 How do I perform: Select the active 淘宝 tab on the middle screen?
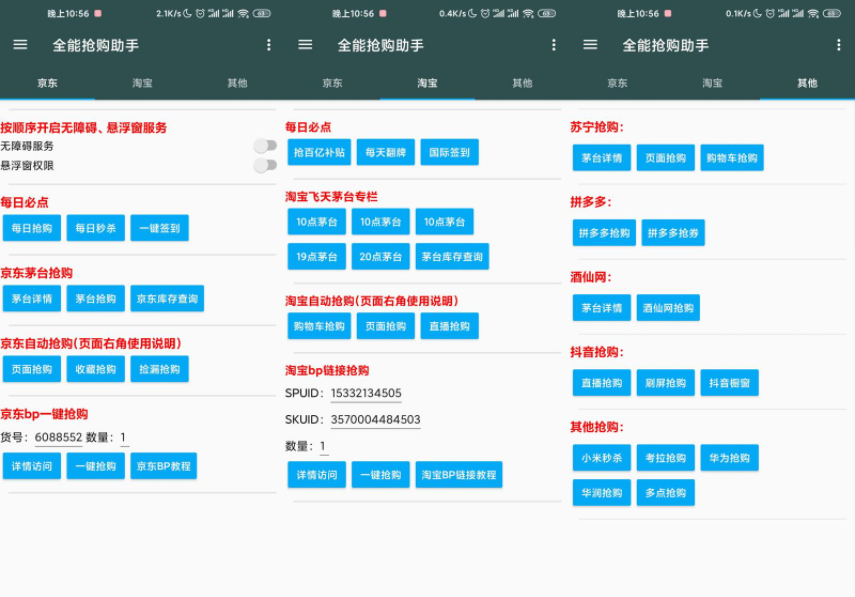[x=428, y=83]
